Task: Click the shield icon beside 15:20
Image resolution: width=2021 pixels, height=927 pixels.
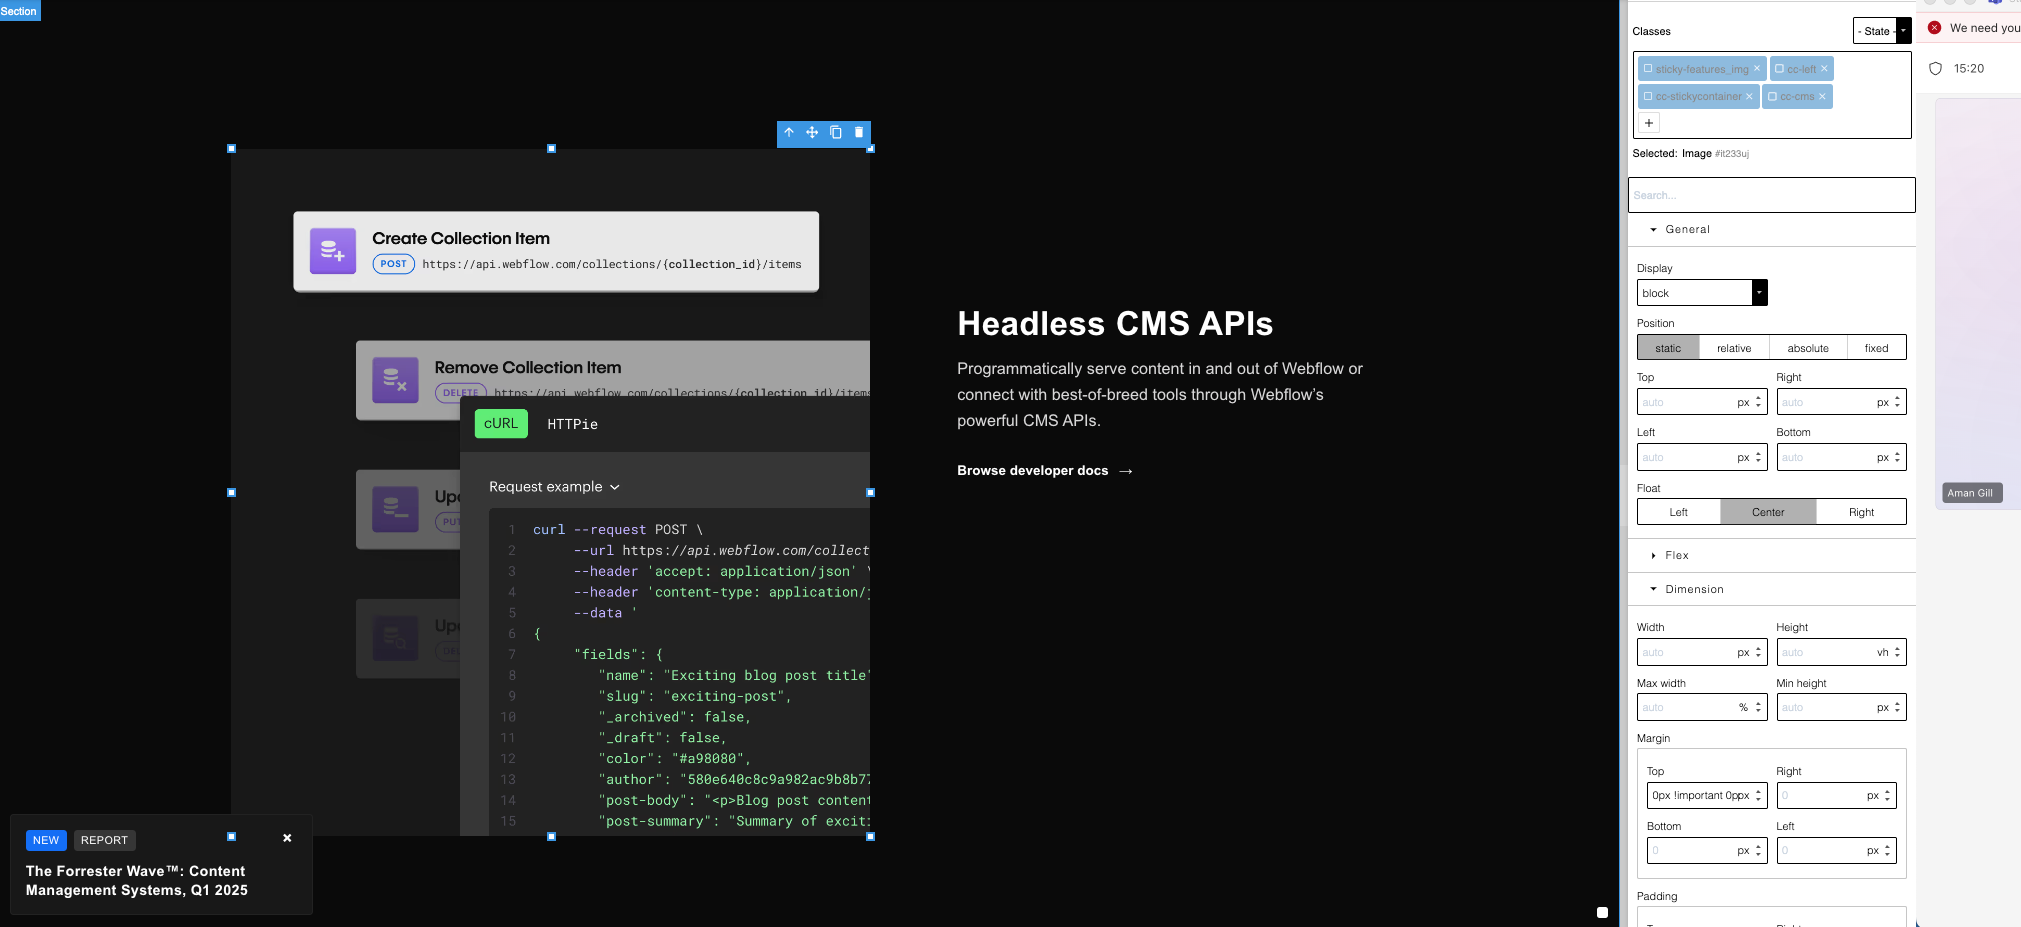Action: click(x=1935, y=69)
